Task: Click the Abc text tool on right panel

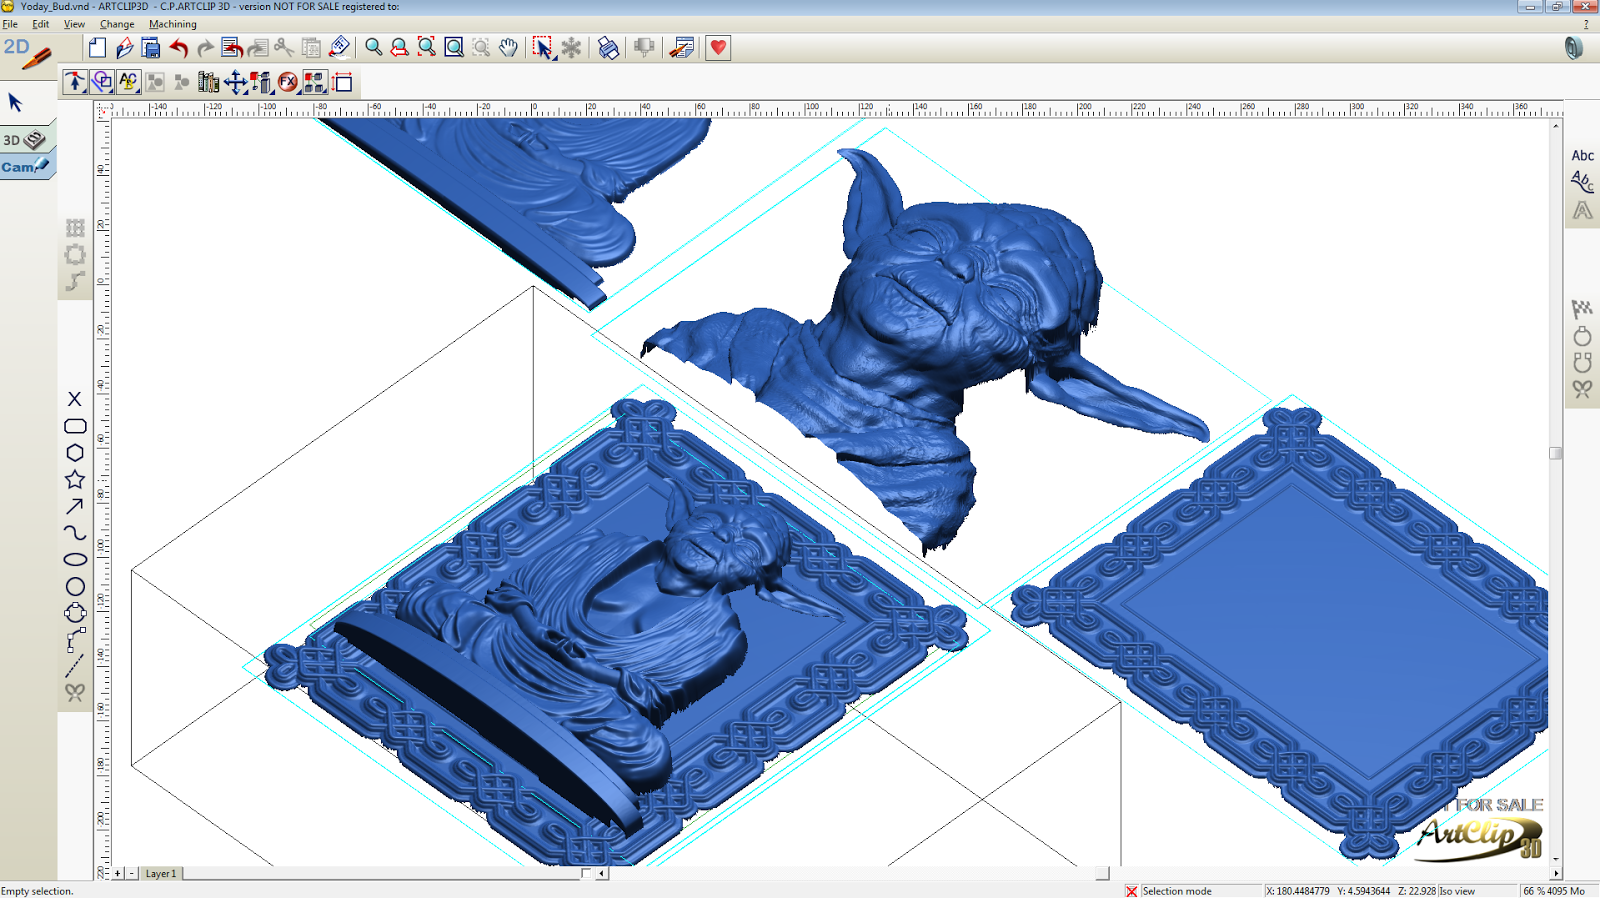Action: (x=1582, y=155)
